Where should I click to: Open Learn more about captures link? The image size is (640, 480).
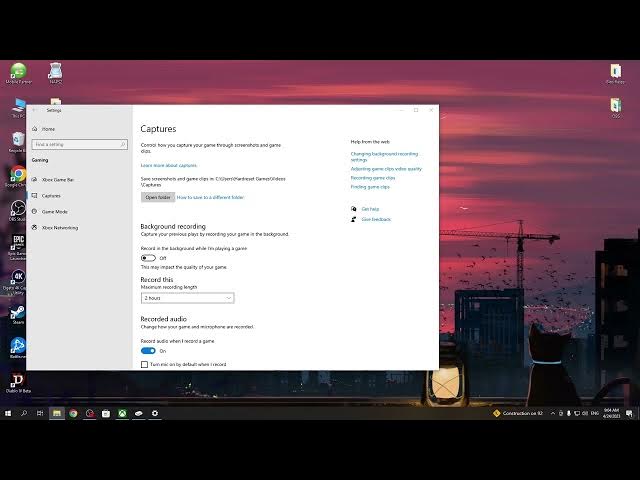169,165
